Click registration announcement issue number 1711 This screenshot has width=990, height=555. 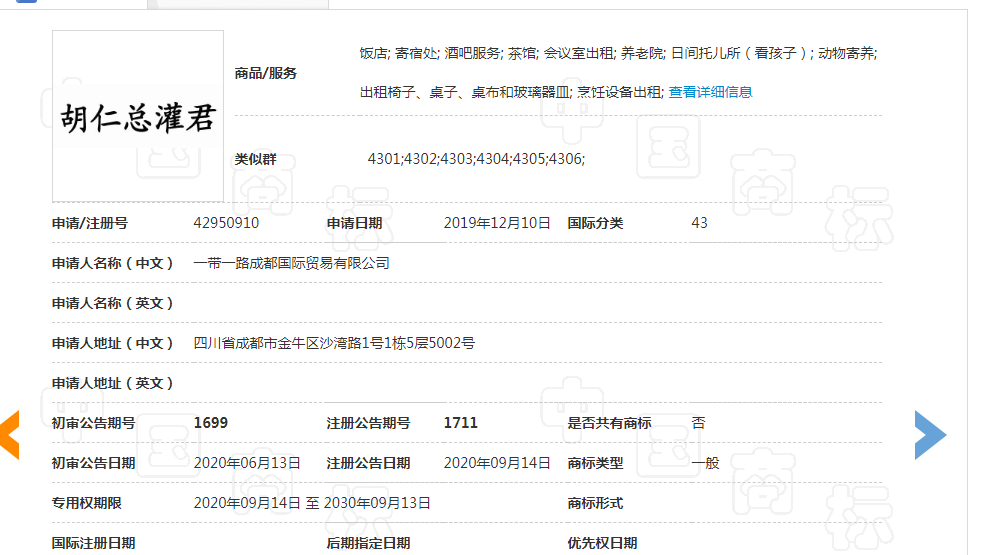click(461, 423)
